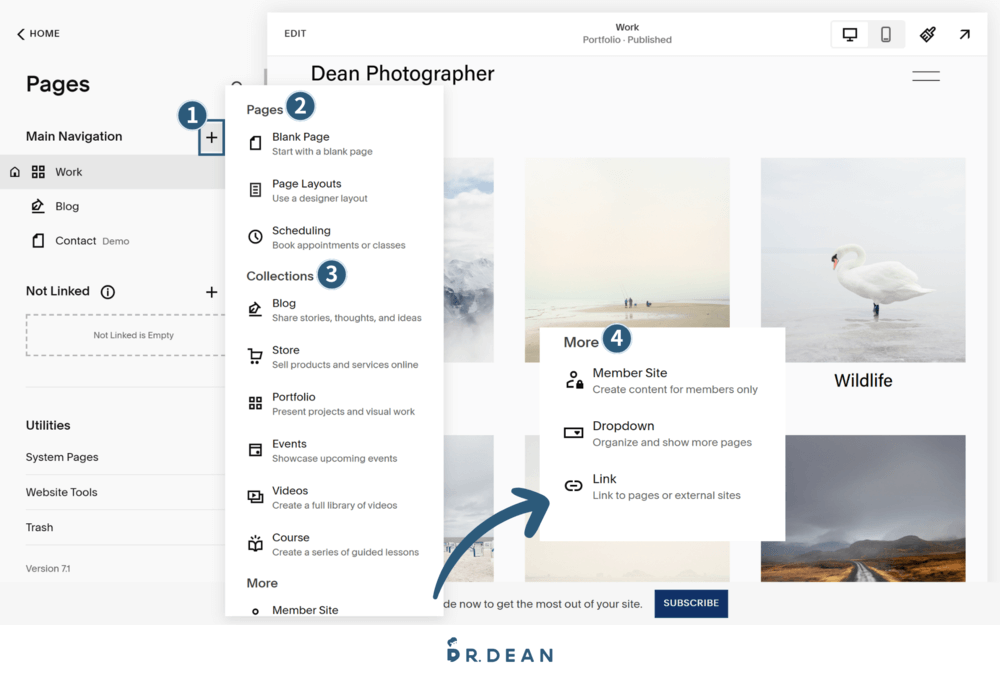Click the expand preview arrow icon
Screen dimensions: 1000x677
(964, 34)
